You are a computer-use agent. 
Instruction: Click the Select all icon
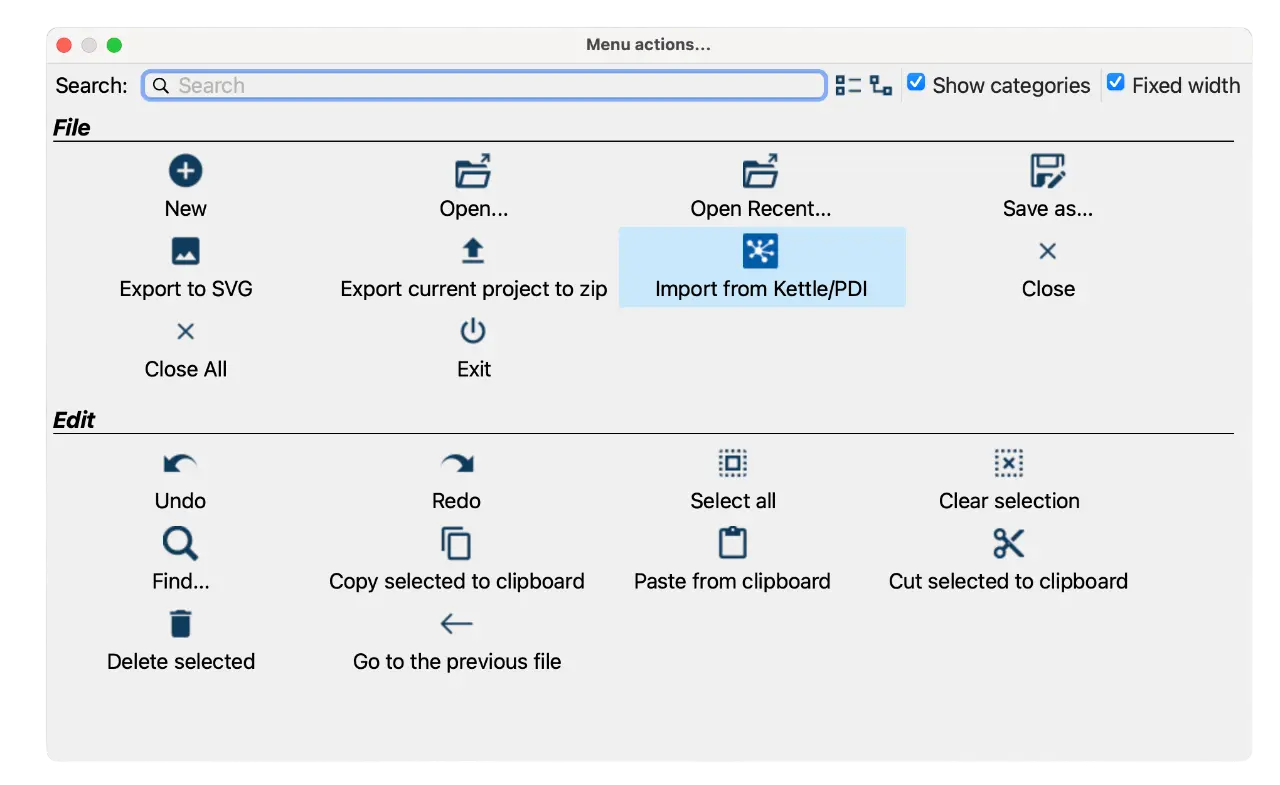click(733, 463)
